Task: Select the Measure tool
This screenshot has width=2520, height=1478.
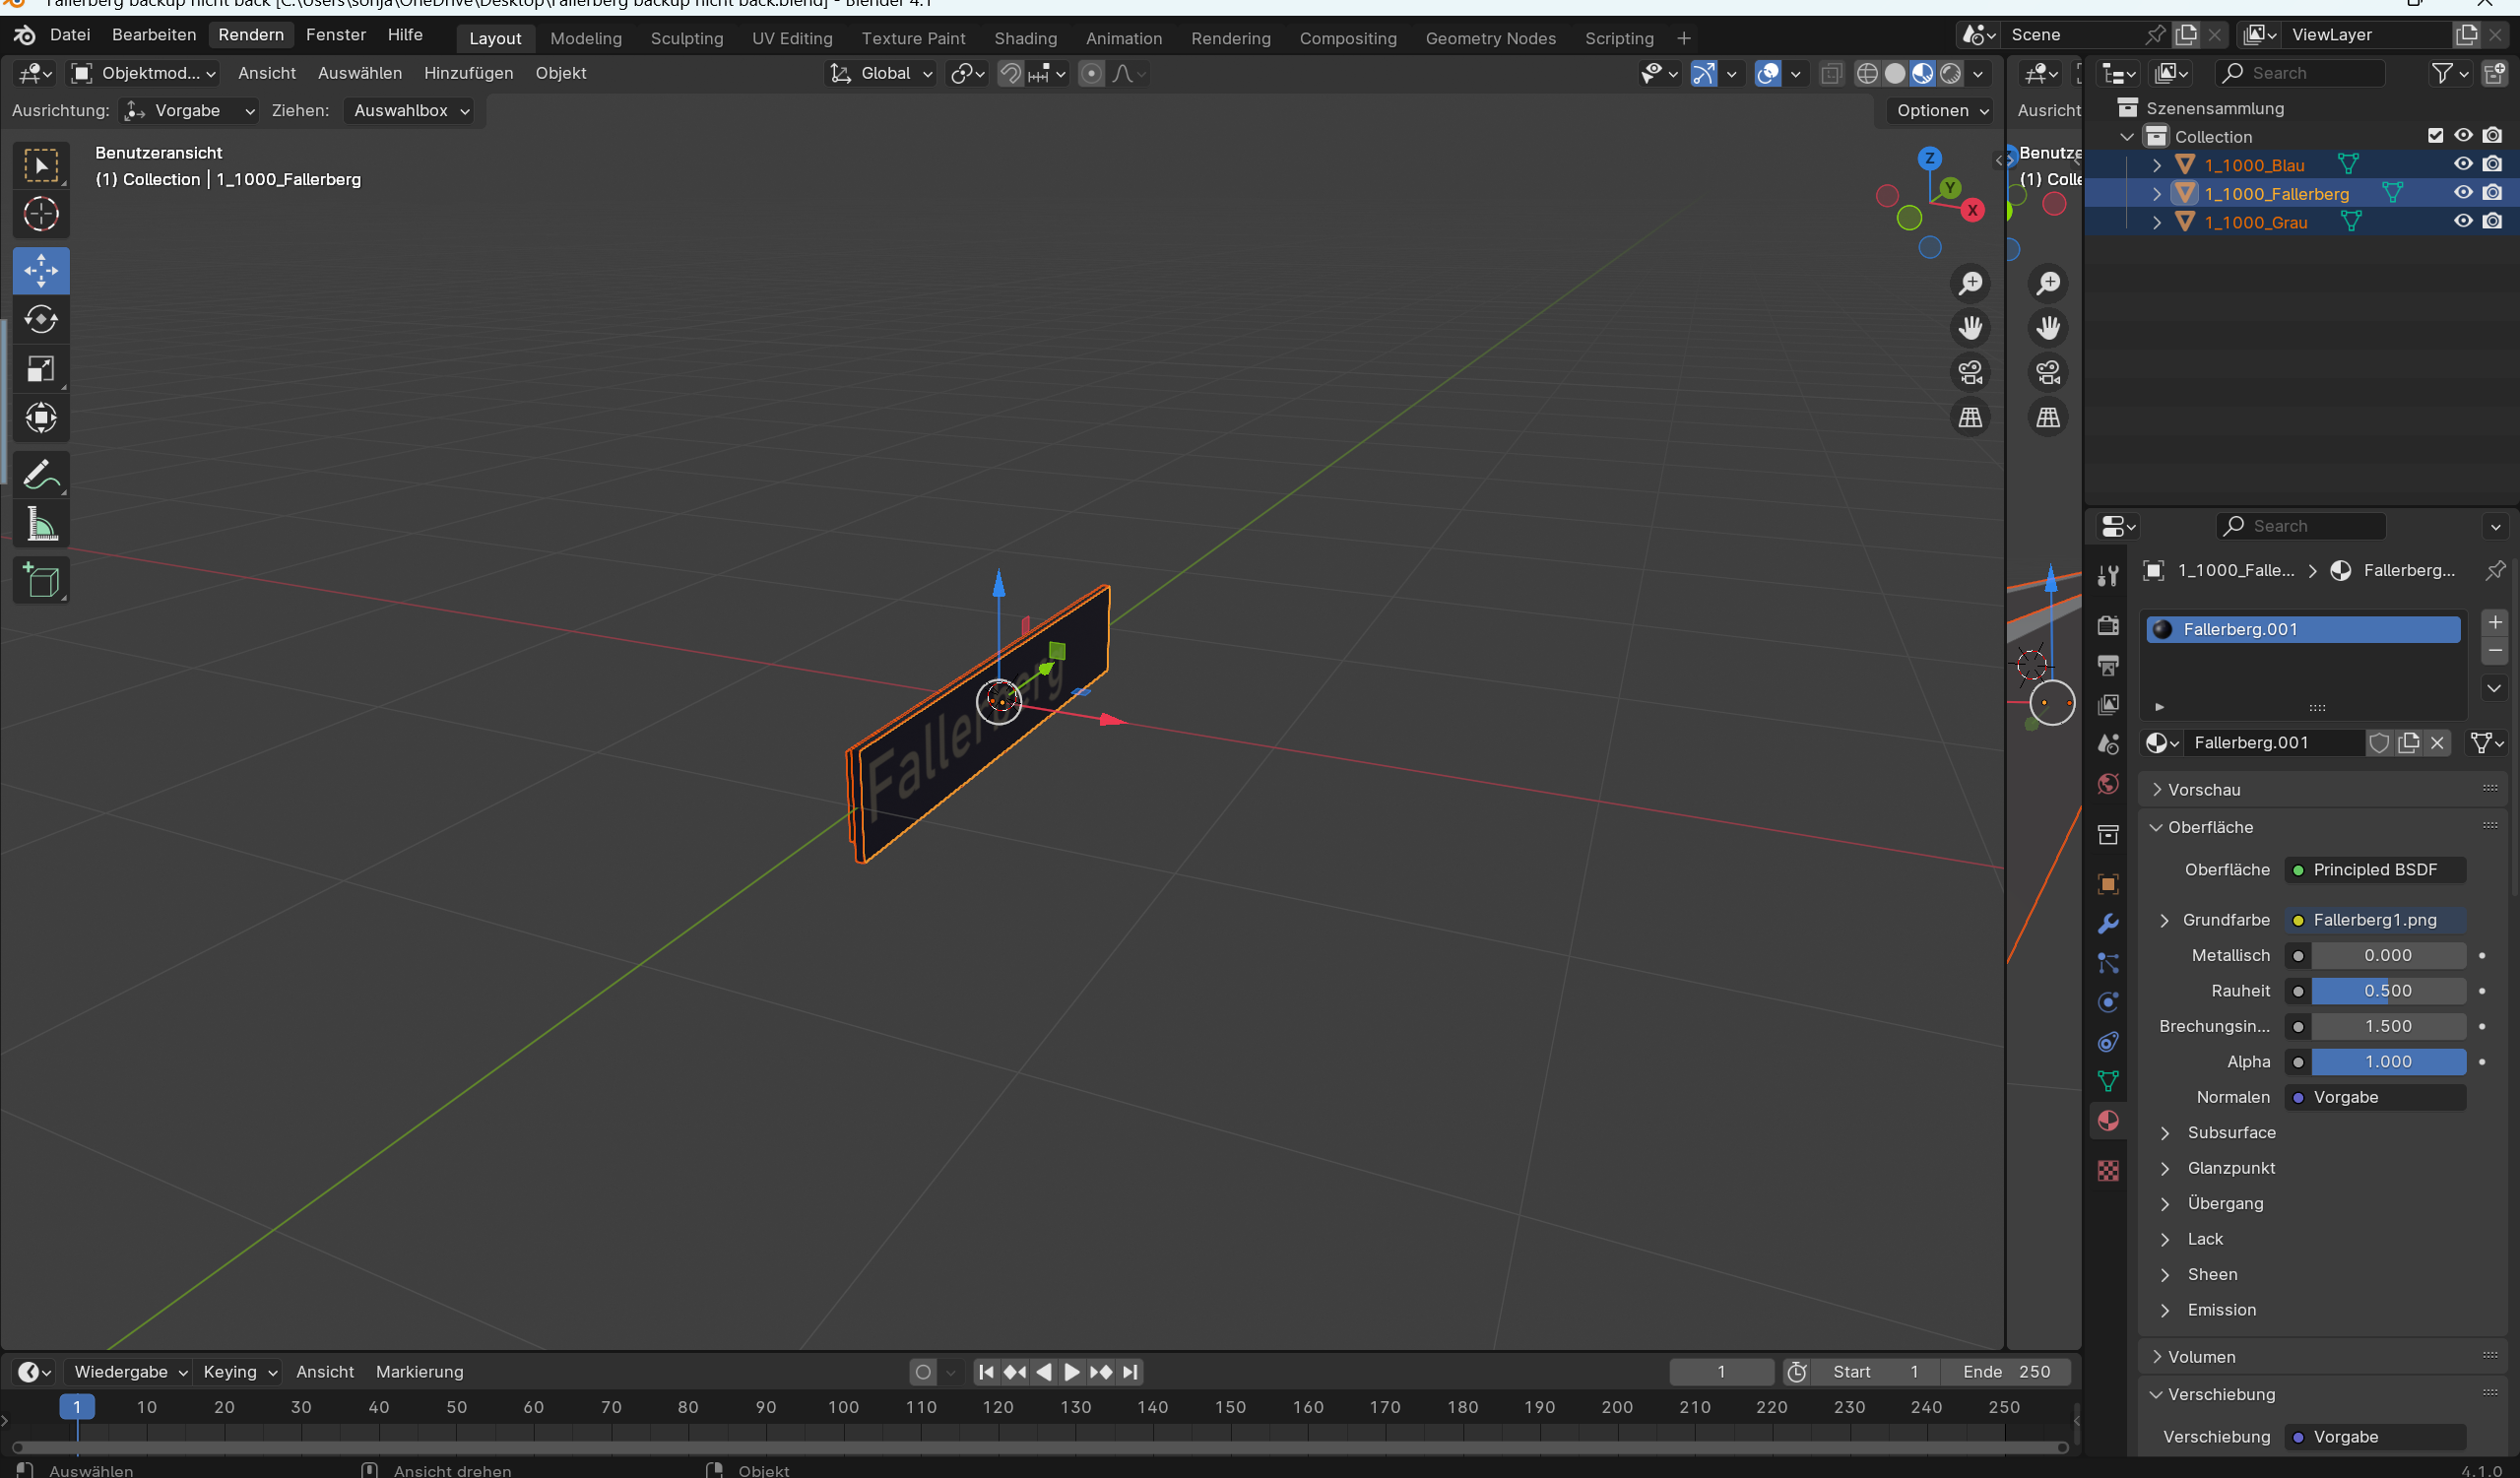Action: click(x=41, y=524)
